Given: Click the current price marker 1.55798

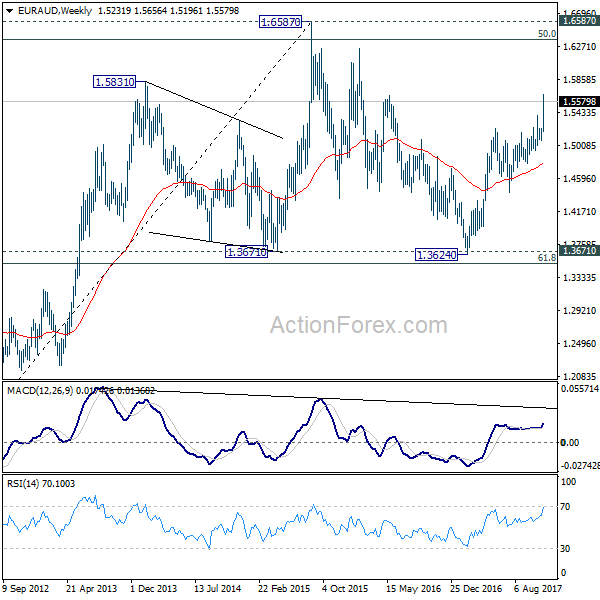Looking at the screenshot, I should coord(579,102).
